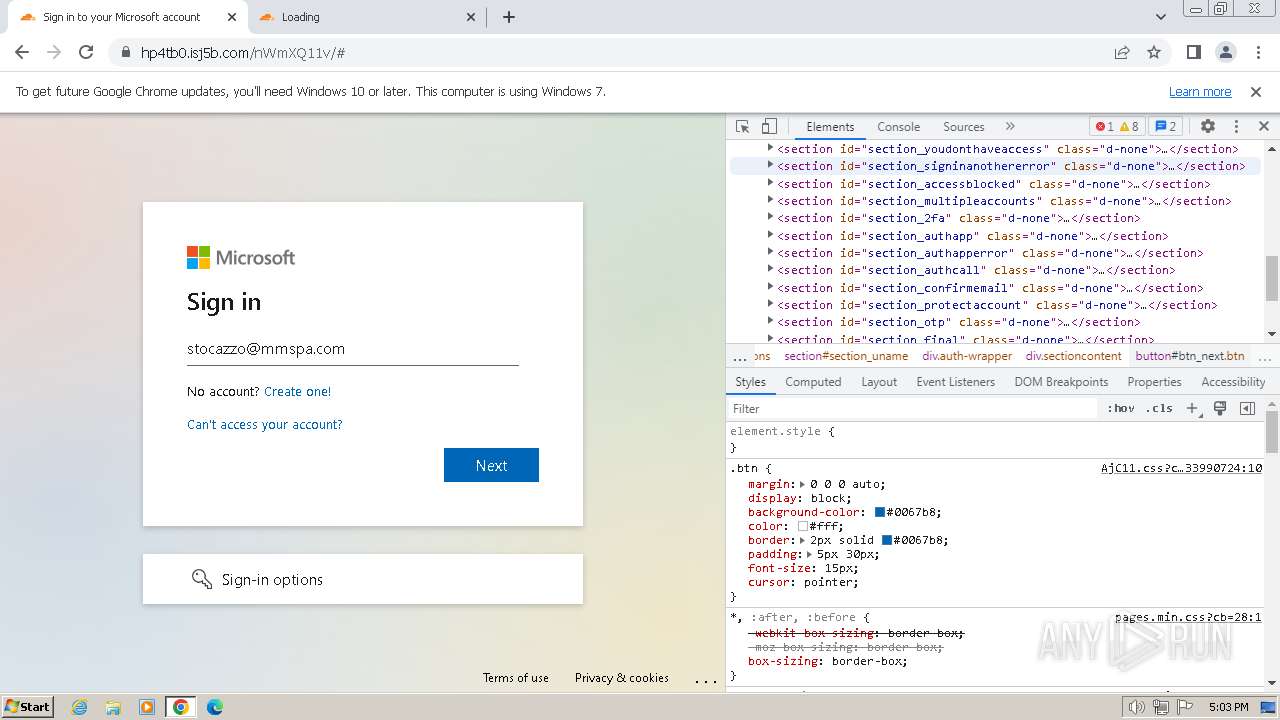Viewport: 1280px width, 720px height.
Task: Open the Learn more link
Action: point(1200,91)
